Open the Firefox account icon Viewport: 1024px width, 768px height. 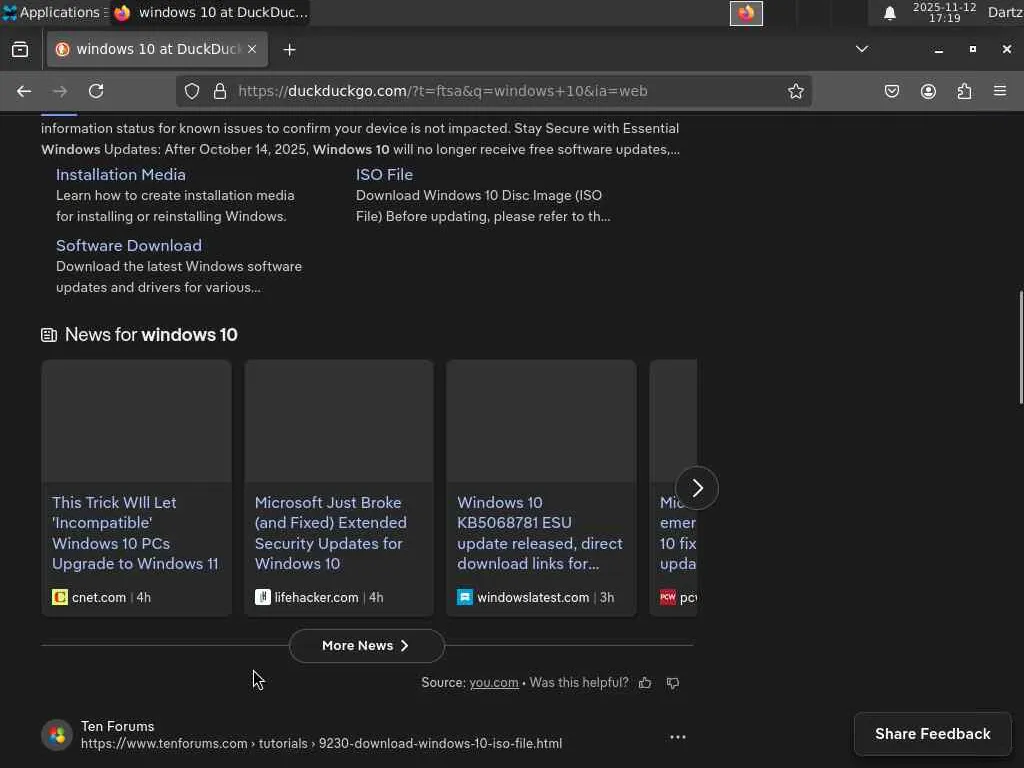(x=928, y=91)
